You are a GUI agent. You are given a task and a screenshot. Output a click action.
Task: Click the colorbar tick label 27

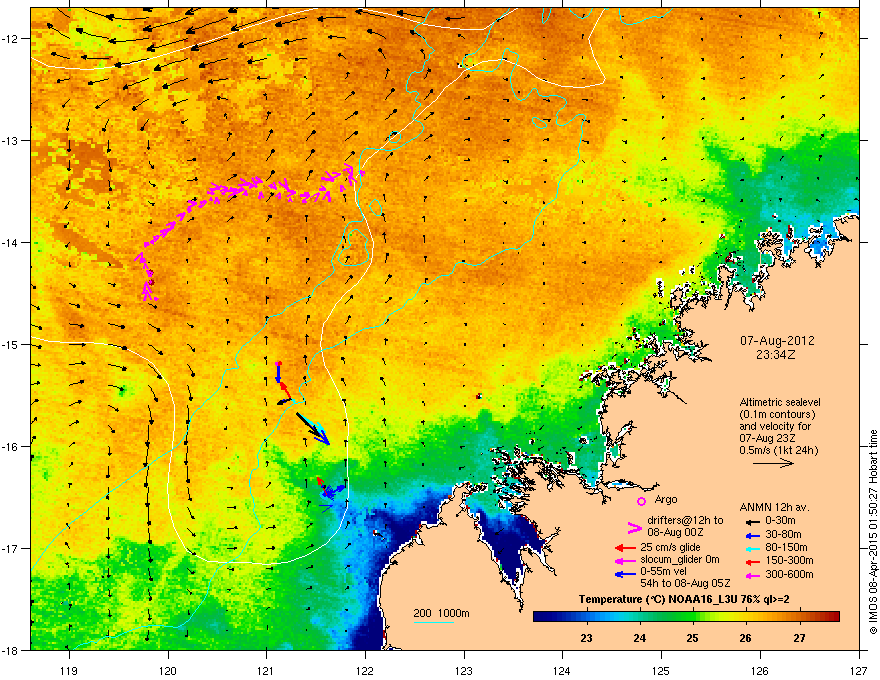[x=799, y=638]
